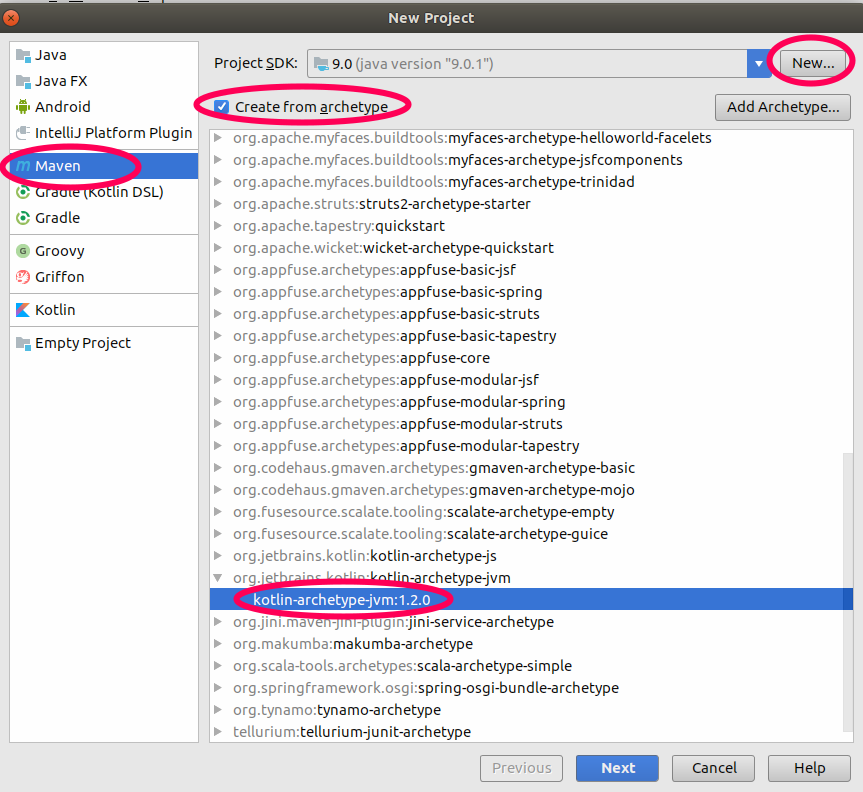863x792 pixels.
Task: Click the Help button
Action: [x=809, y=768]
